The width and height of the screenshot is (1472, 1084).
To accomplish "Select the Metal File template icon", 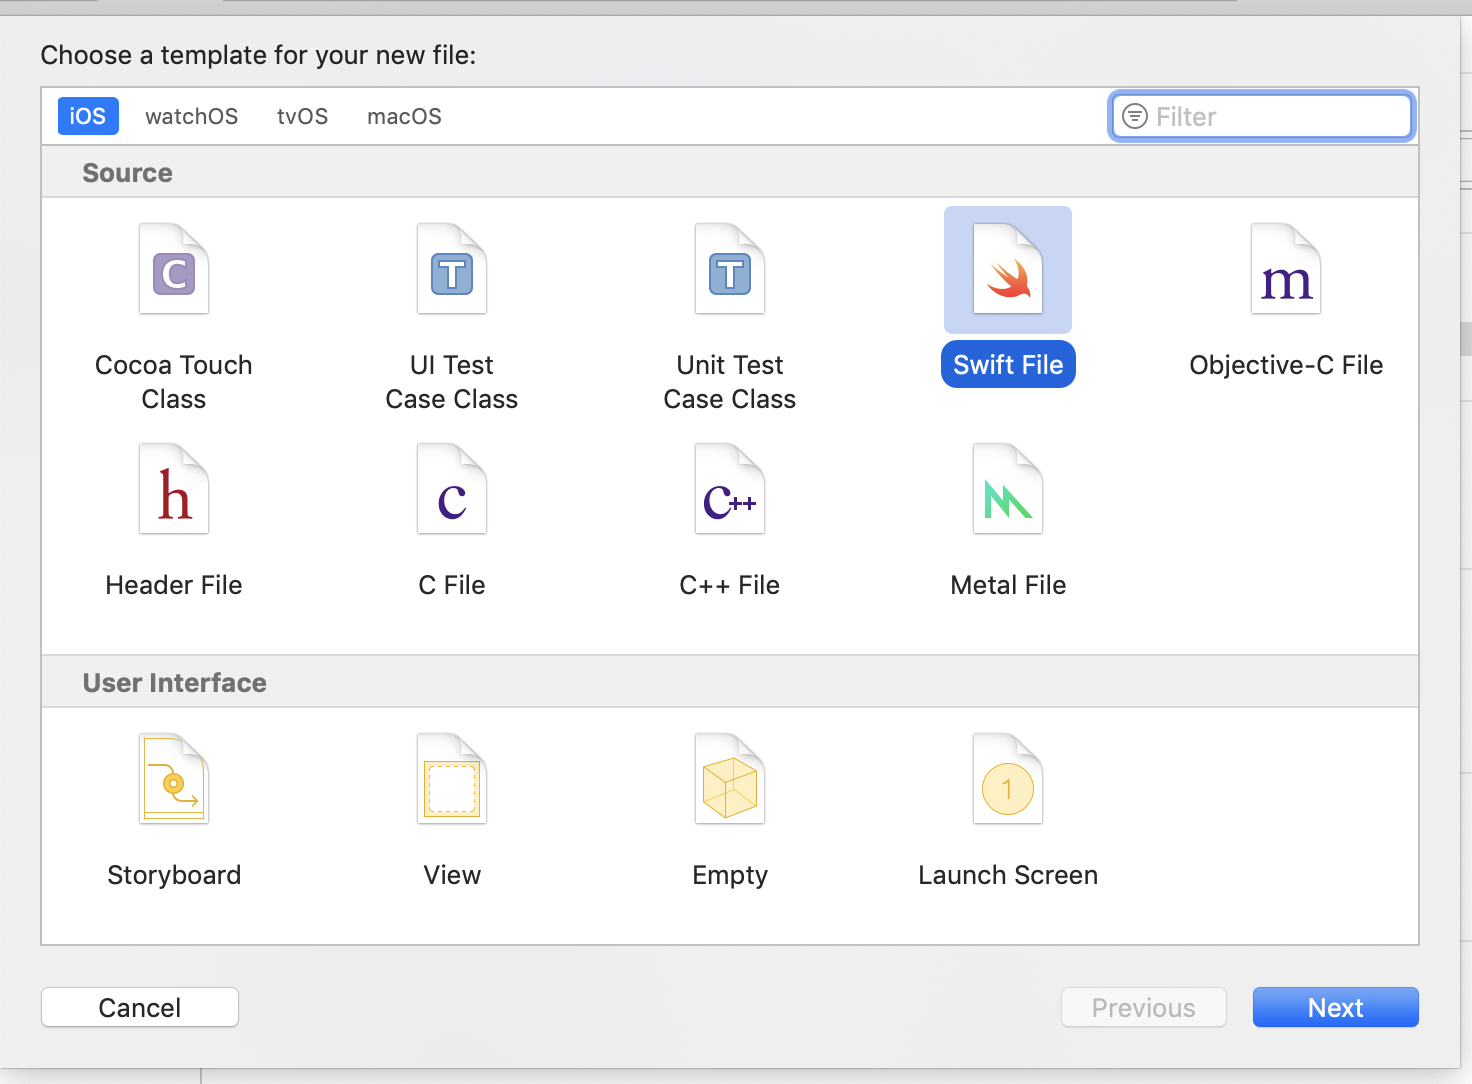I will (1008, 490).
